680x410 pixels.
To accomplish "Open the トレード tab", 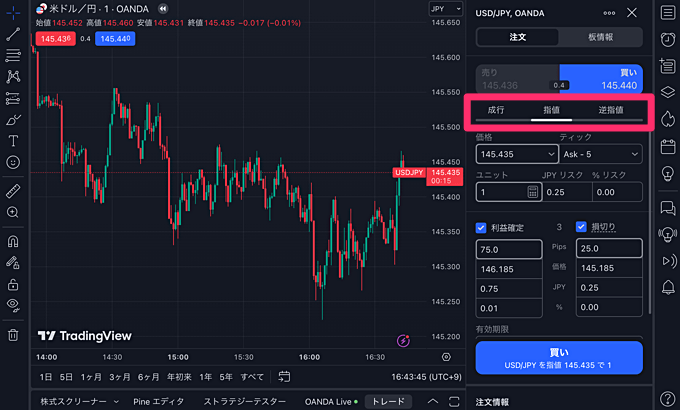I will point(388,402).
